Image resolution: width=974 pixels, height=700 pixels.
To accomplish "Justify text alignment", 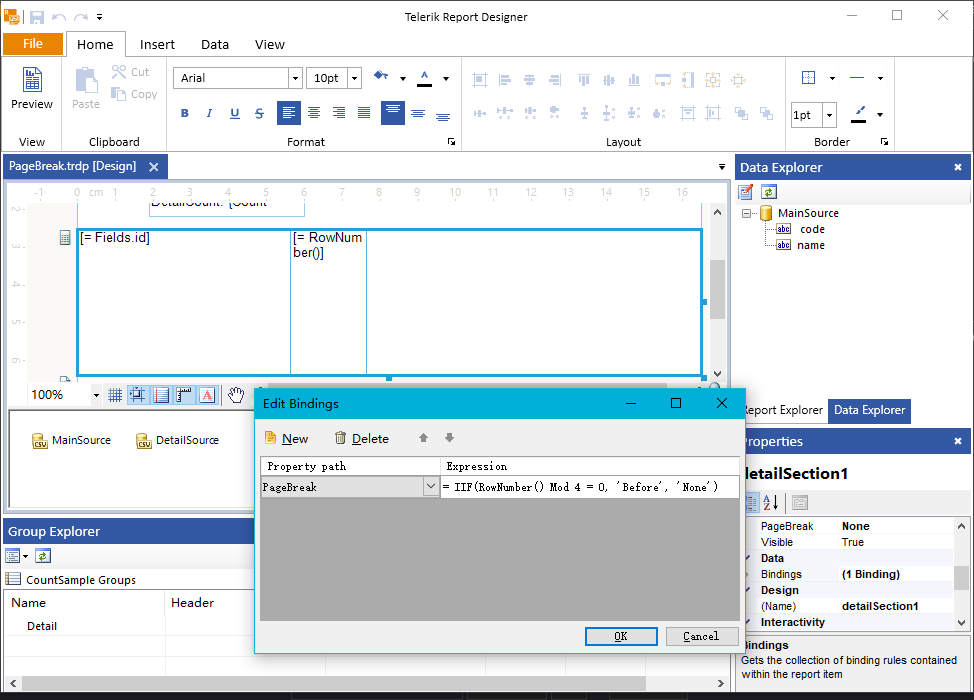I will pyautogui.click(x=364, y=112).
